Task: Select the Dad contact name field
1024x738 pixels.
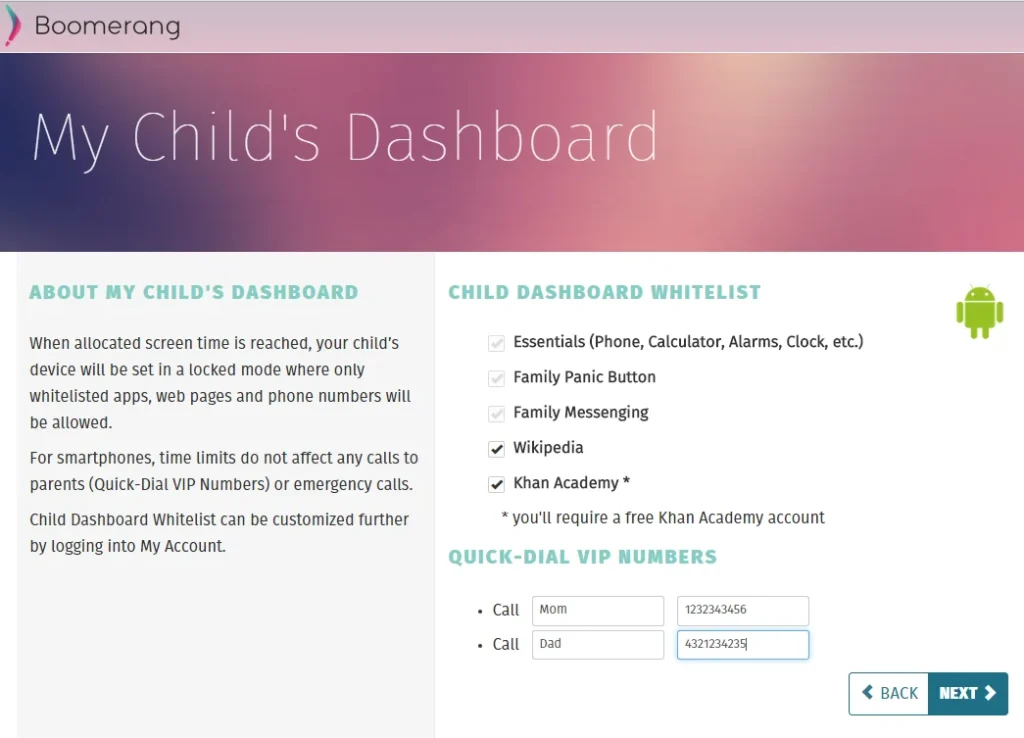Action: 597,644
